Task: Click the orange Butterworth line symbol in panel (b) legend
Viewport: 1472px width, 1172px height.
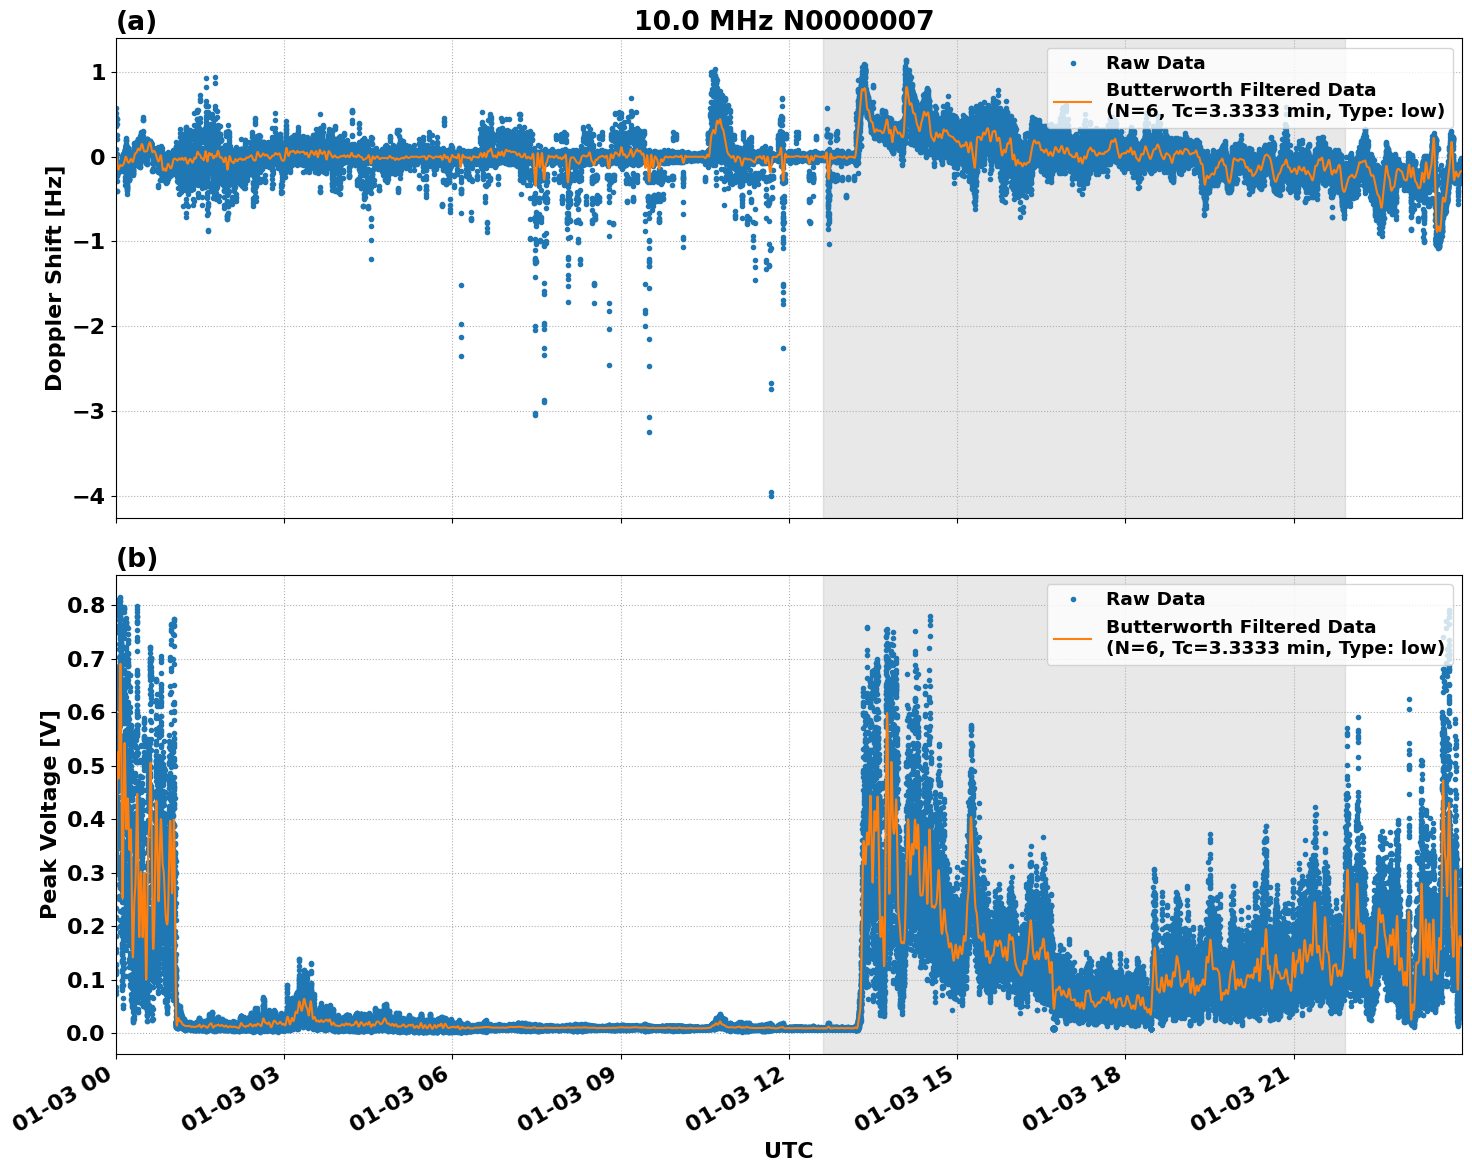Action: pos(1072,638)
